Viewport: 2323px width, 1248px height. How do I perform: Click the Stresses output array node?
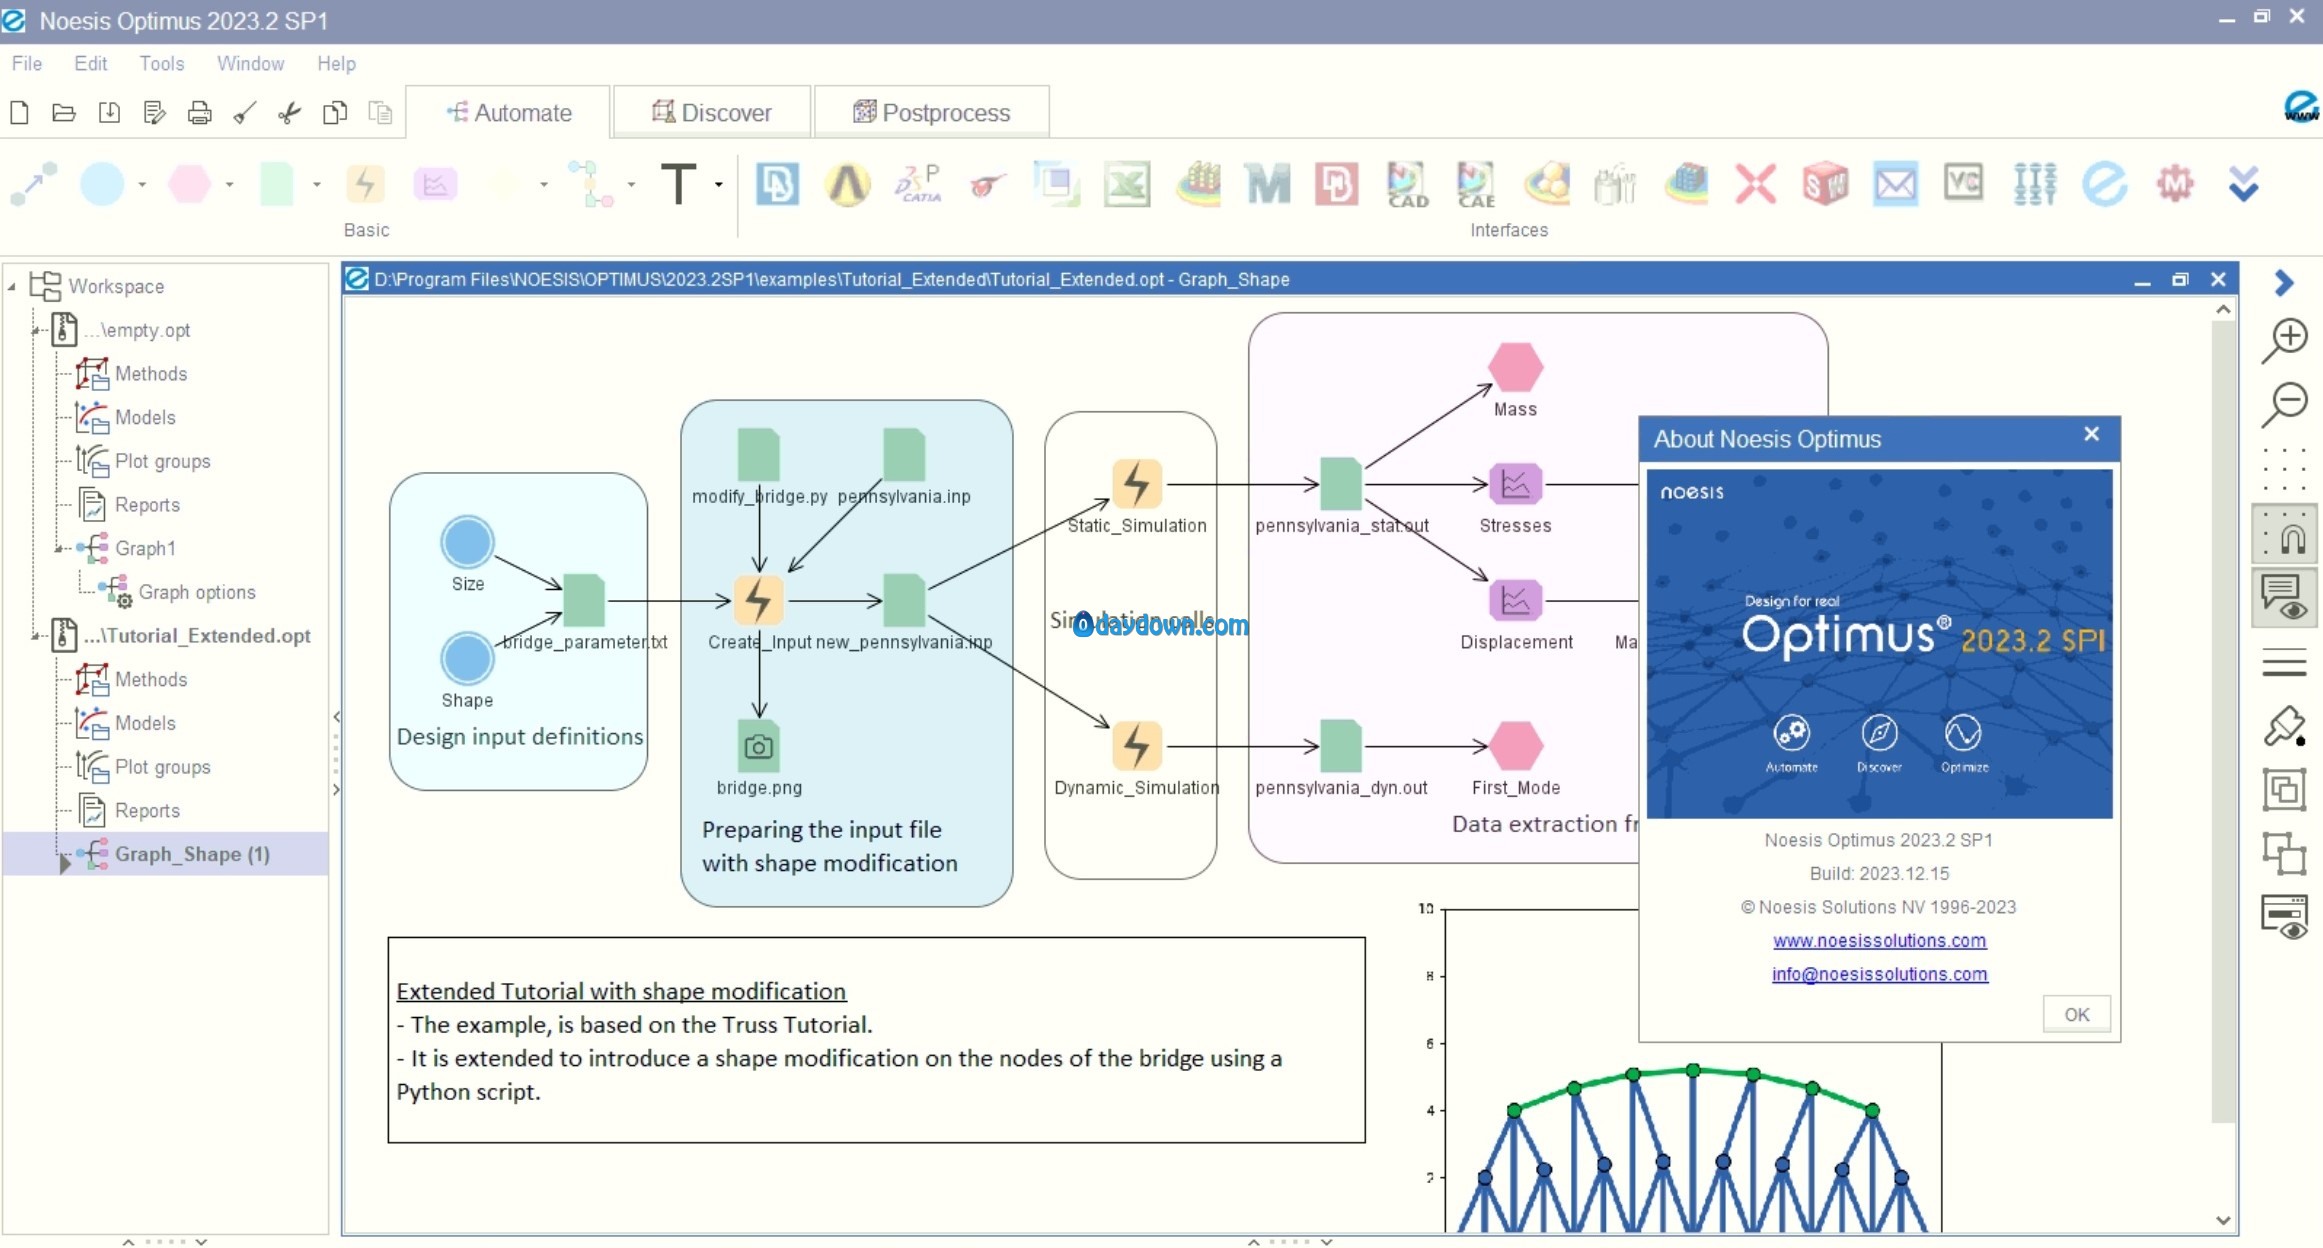coord(1515,484)
